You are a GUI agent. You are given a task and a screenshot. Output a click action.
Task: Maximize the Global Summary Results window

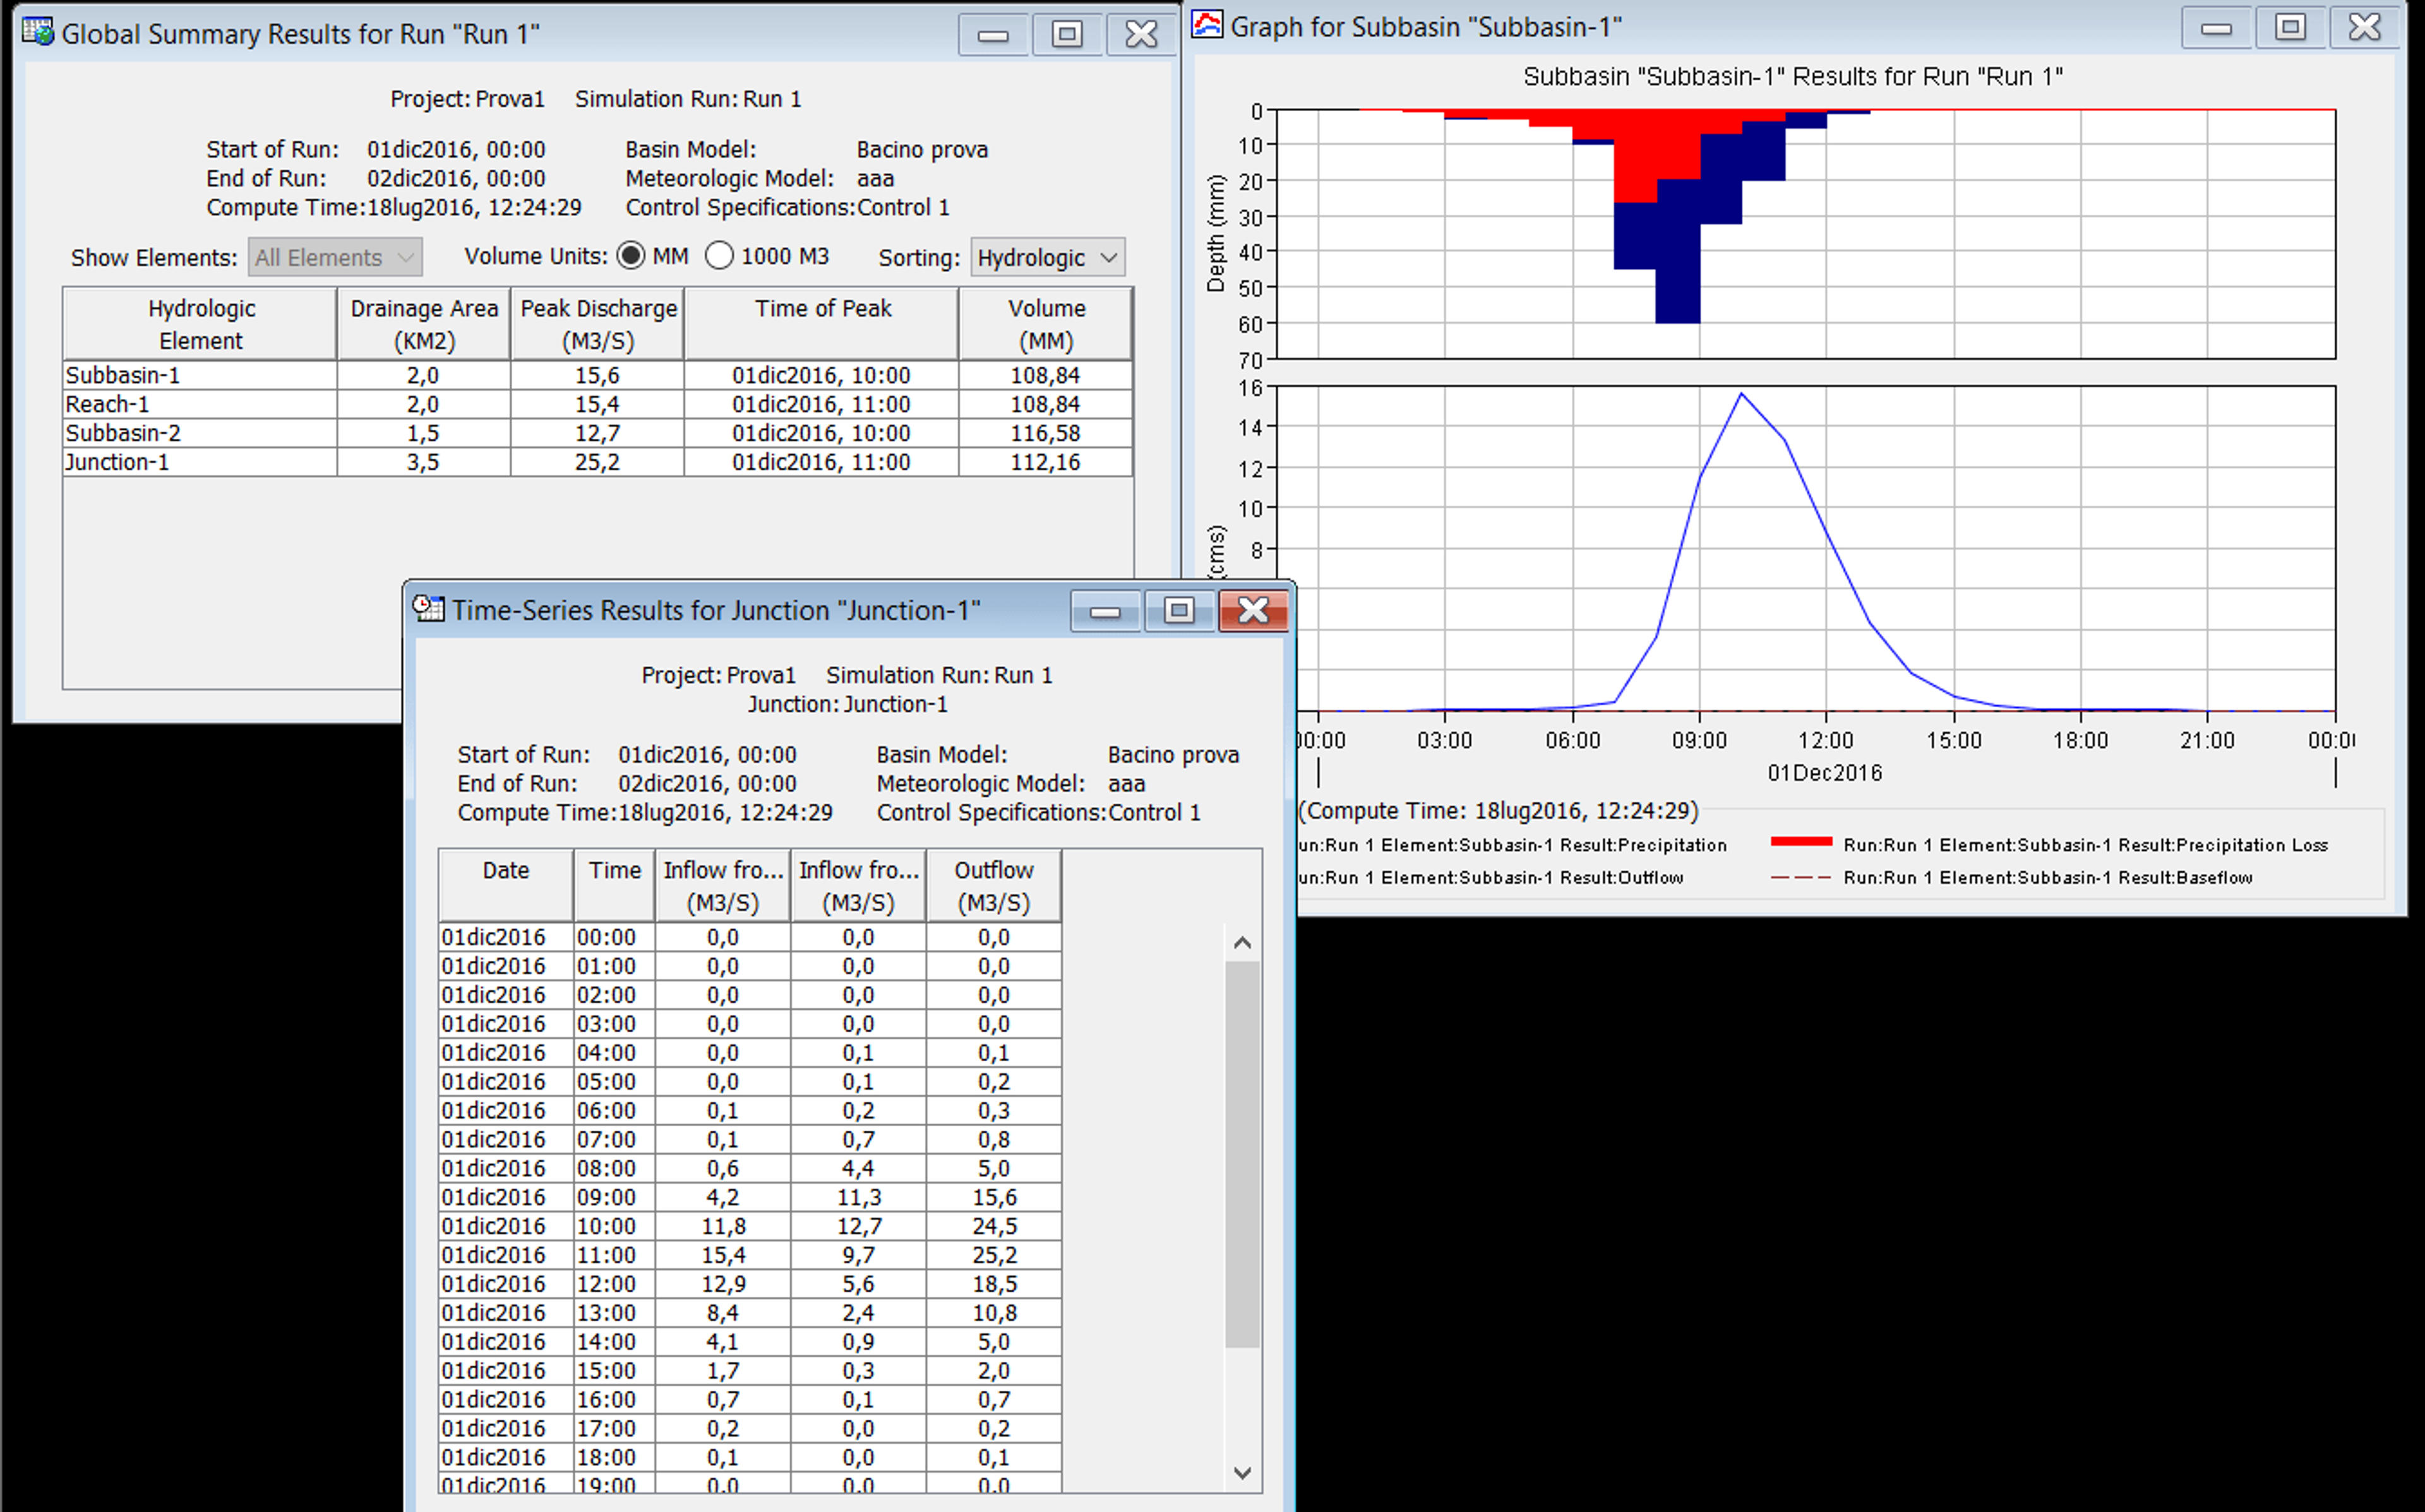1067,35
